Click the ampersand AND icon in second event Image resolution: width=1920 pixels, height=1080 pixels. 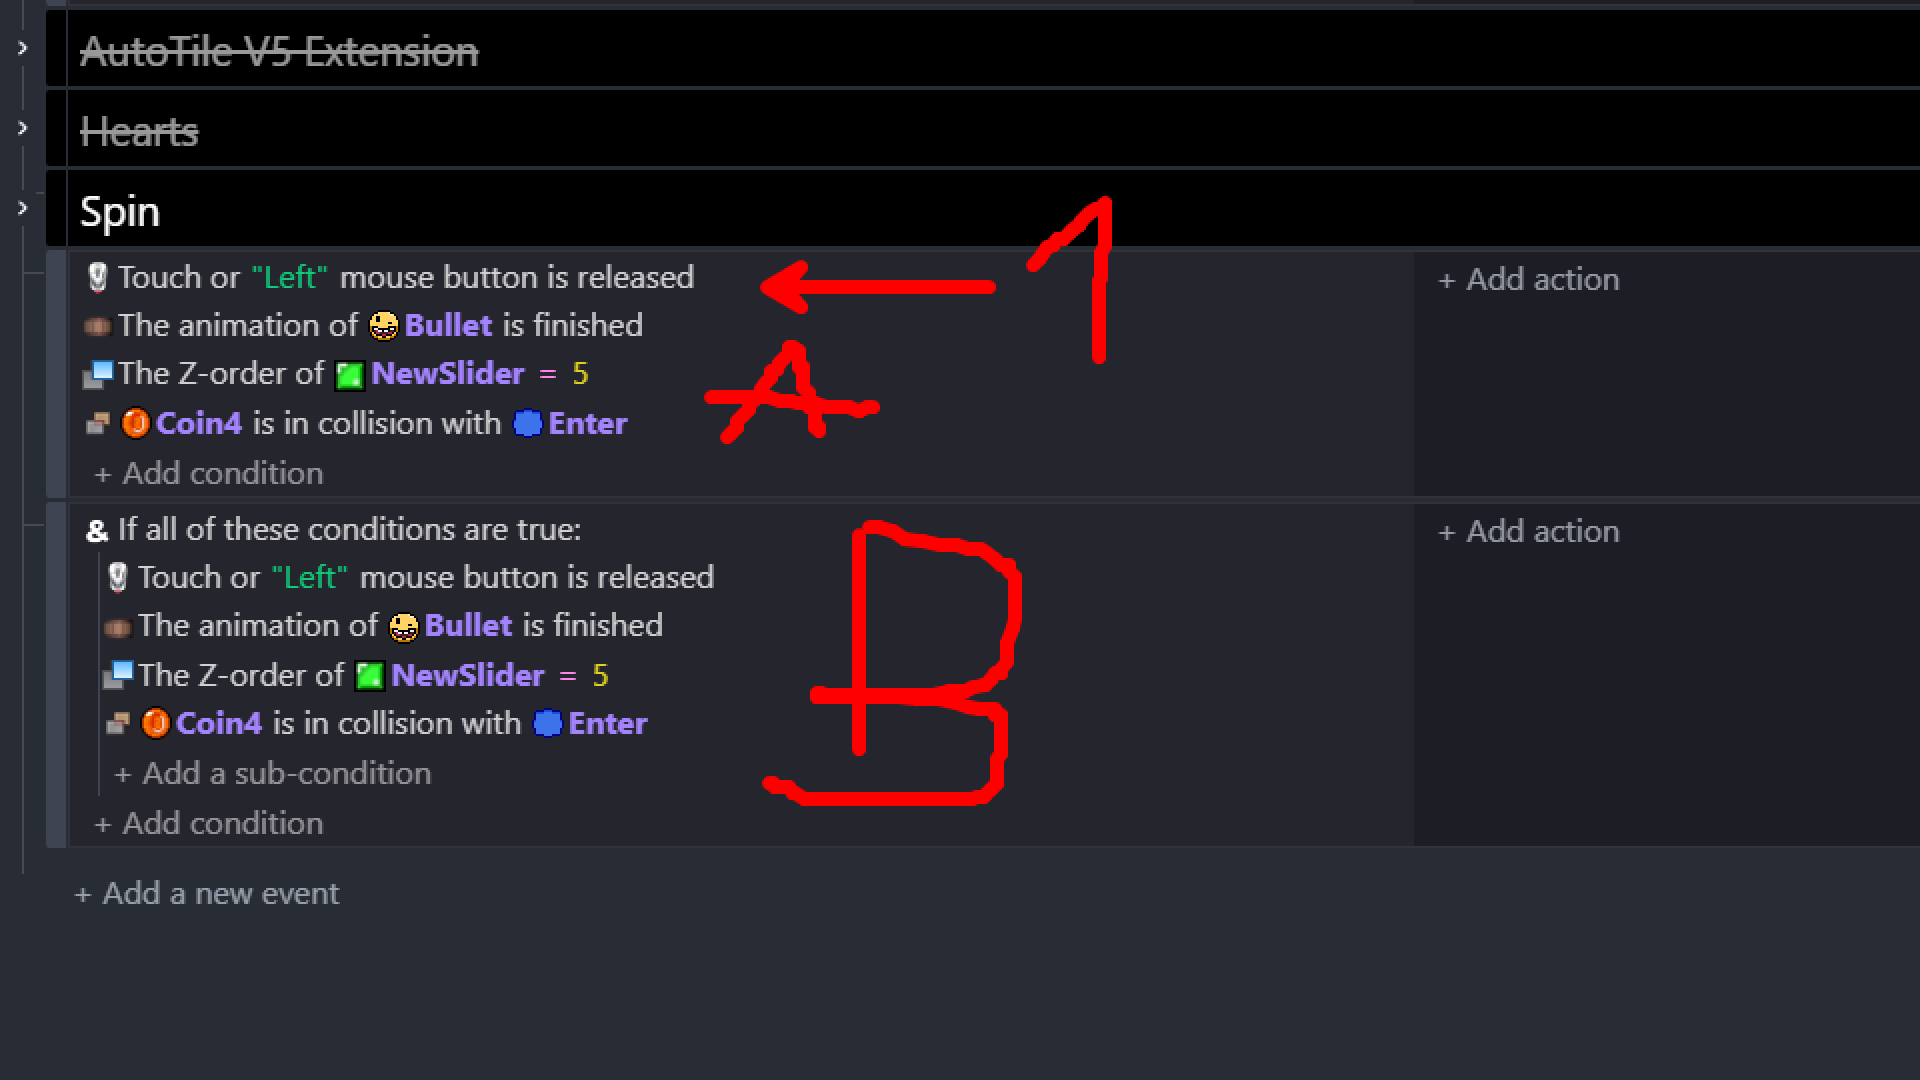pos(97,531)
